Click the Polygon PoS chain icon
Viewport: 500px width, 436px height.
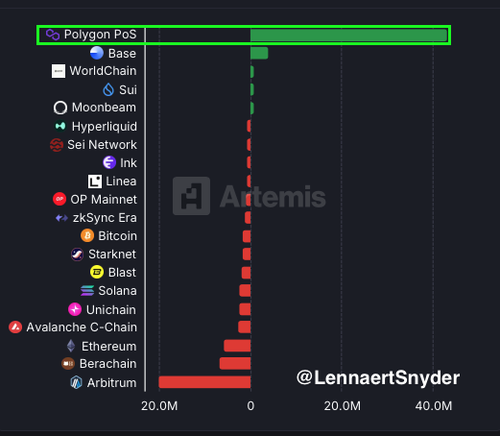(53, 34)
